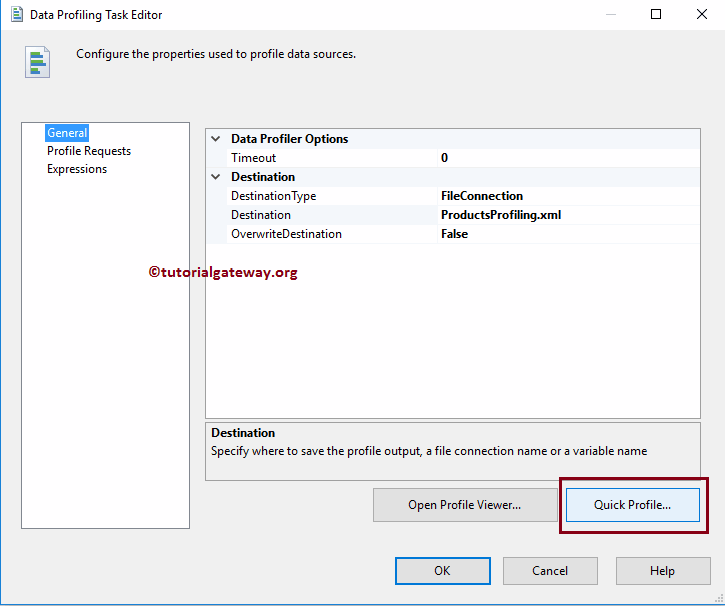Cancel the task editor dialog
The width and height of the screenshot is (725, 606).
(550, 571)
